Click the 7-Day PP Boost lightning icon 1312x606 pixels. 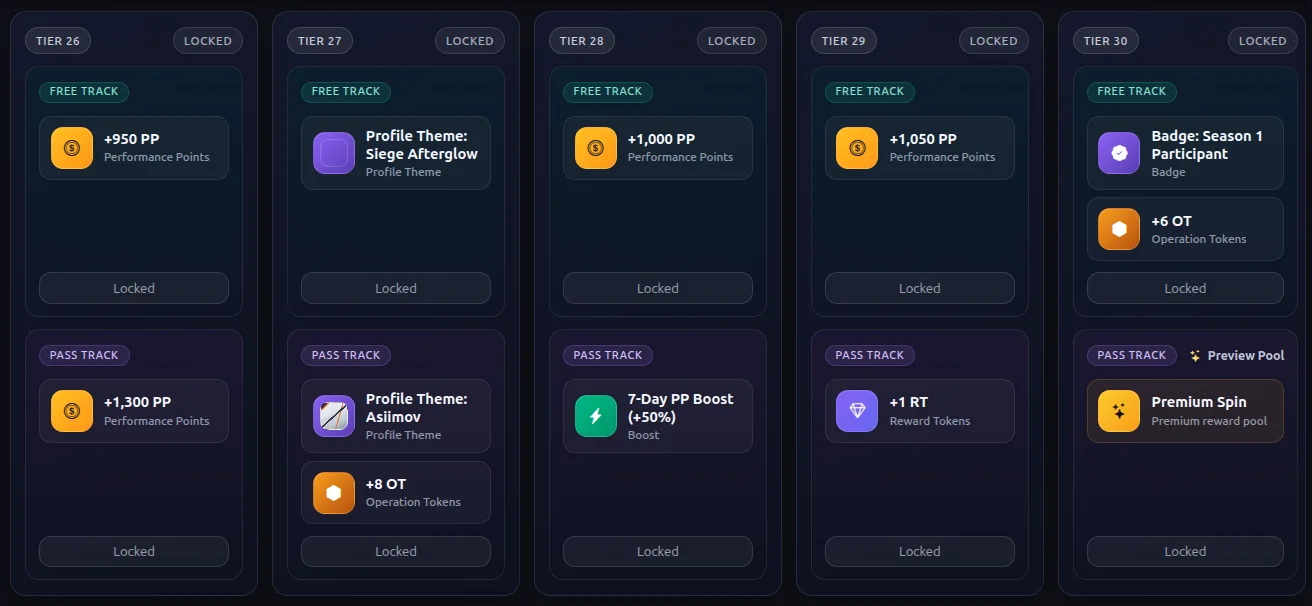click(596, 416)
